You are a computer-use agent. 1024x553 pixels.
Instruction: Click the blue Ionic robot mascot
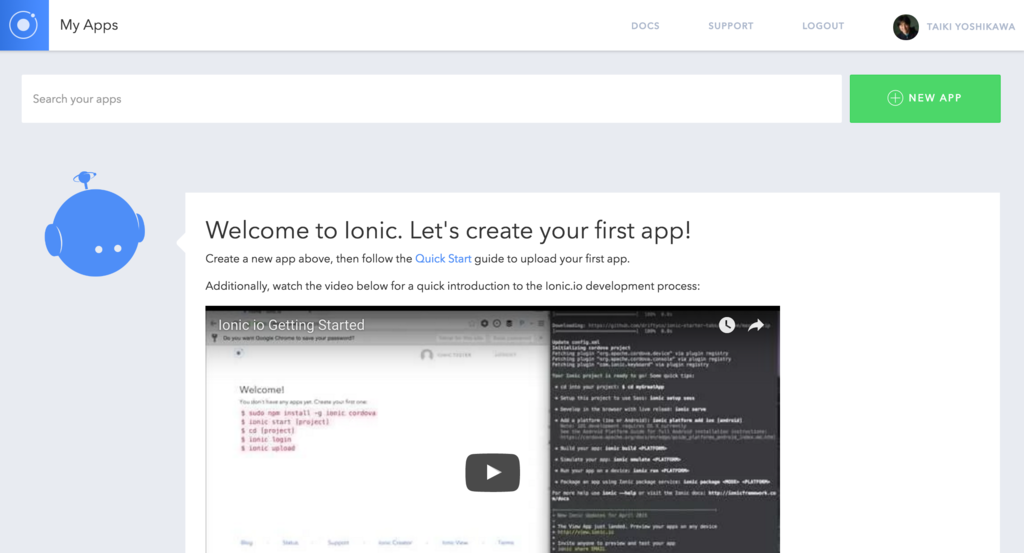click(x=95, y=224)
